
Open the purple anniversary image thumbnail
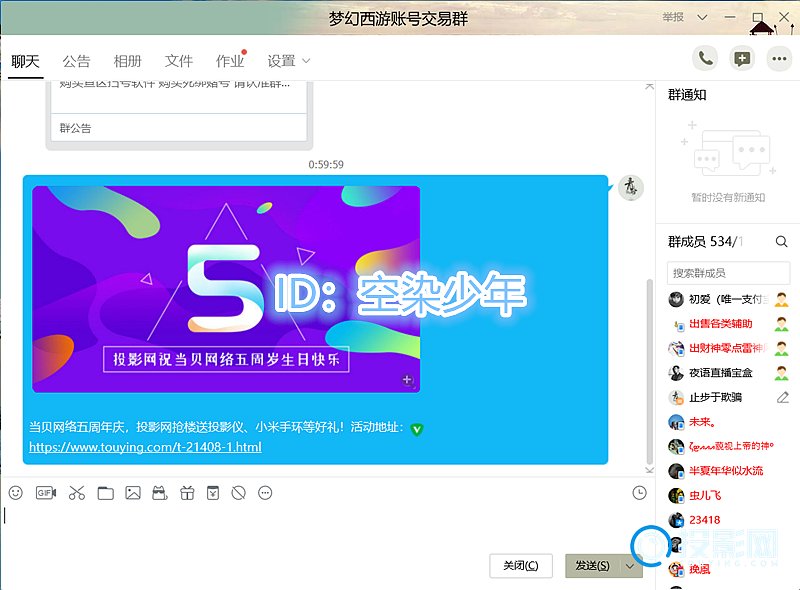point(226,289)
